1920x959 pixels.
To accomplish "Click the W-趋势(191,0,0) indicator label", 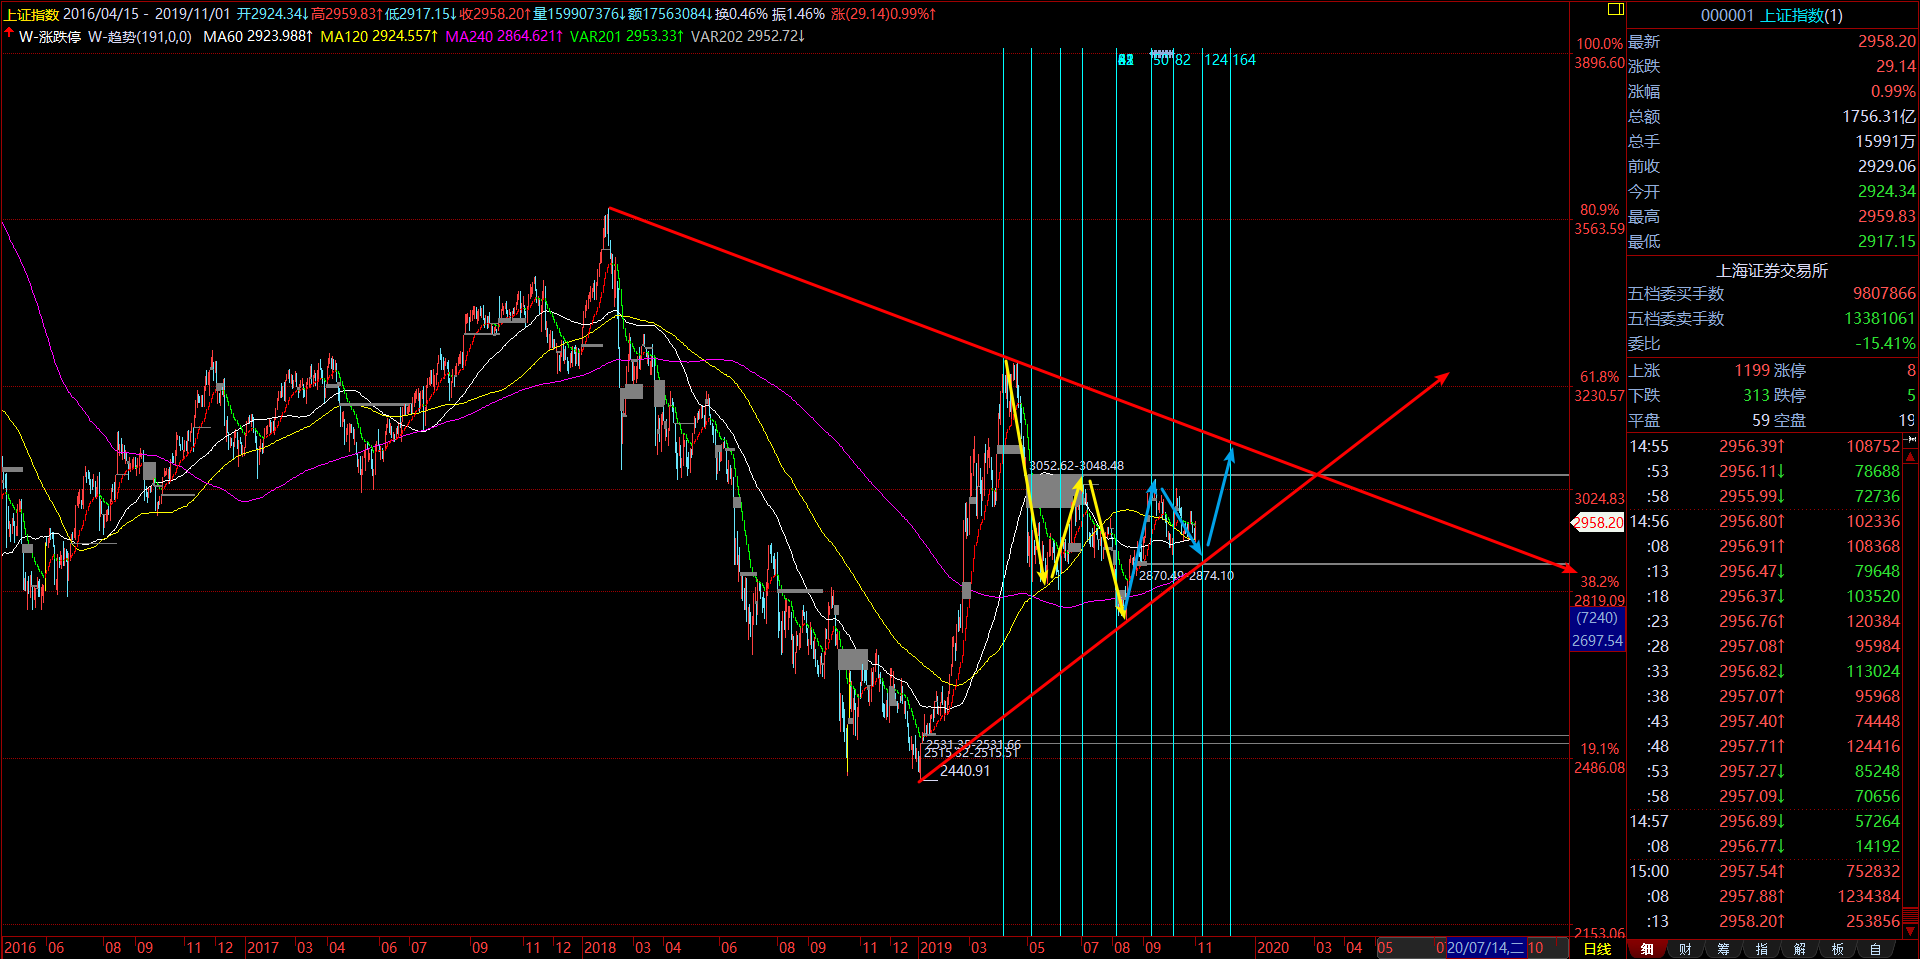I will tap(139, 36).
